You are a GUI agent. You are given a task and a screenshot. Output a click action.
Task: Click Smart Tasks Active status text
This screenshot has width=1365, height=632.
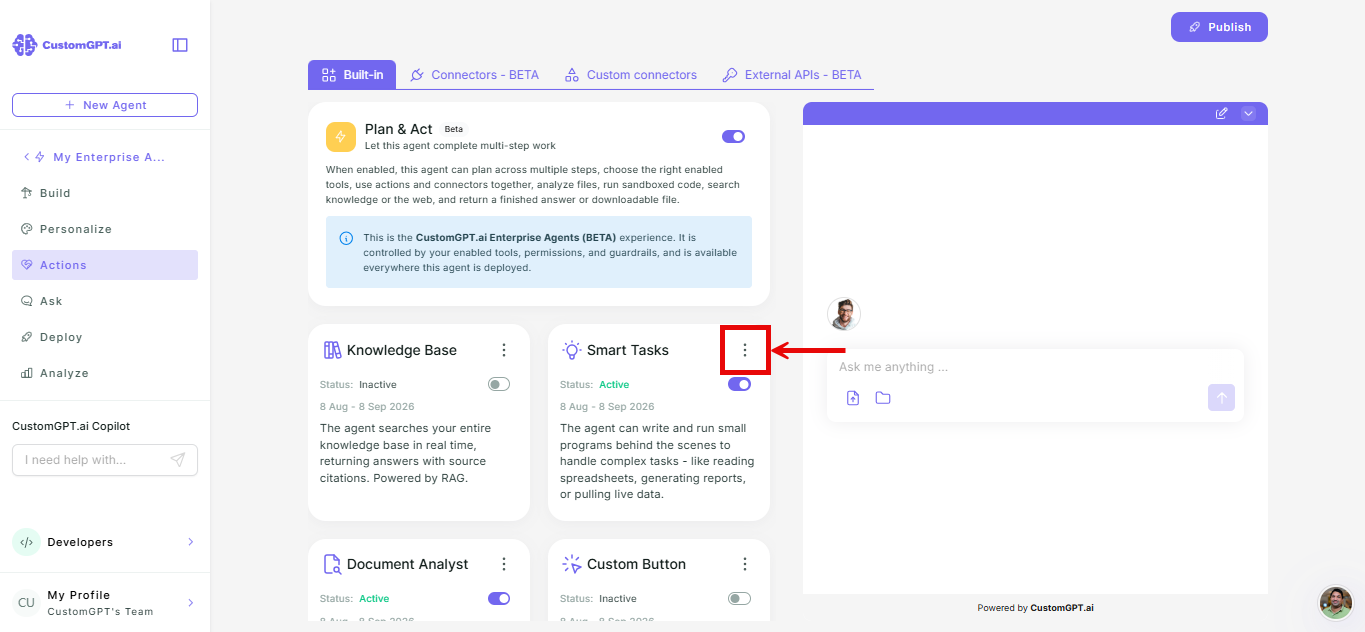614,384
